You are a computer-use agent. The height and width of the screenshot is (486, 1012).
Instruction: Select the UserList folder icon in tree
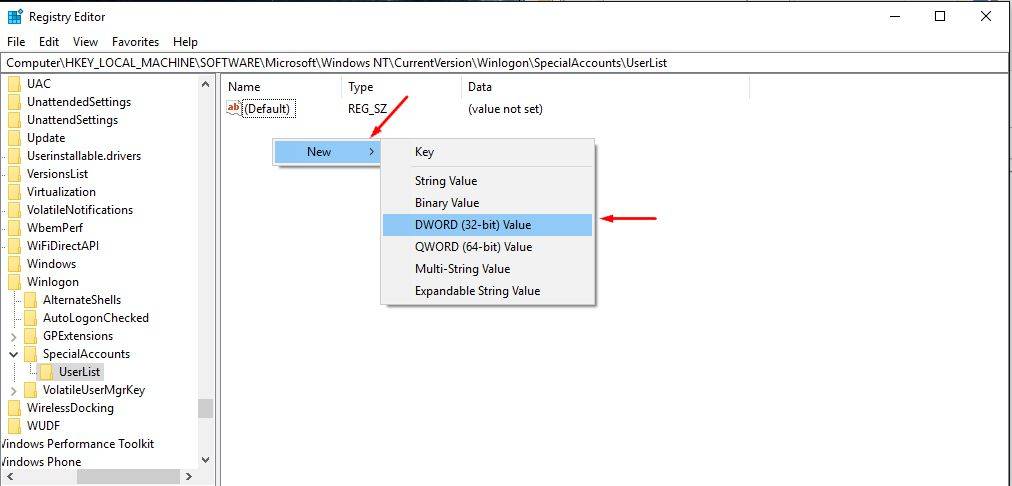point(46,372)
